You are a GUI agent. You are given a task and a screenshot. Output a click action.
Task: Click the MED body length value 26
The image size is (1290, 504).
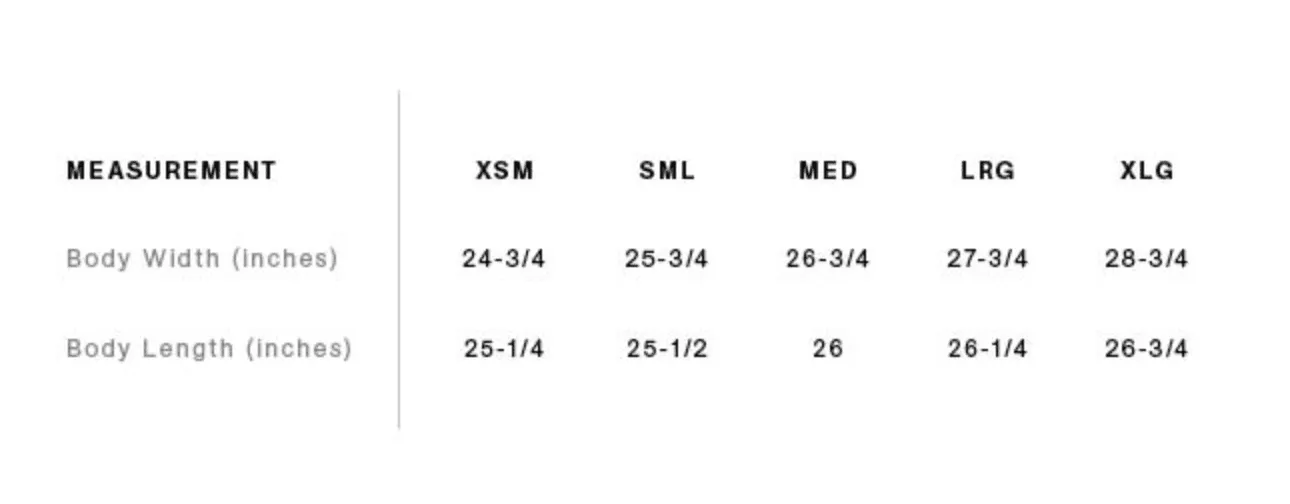pyautogui.click(x=828, y=349)
